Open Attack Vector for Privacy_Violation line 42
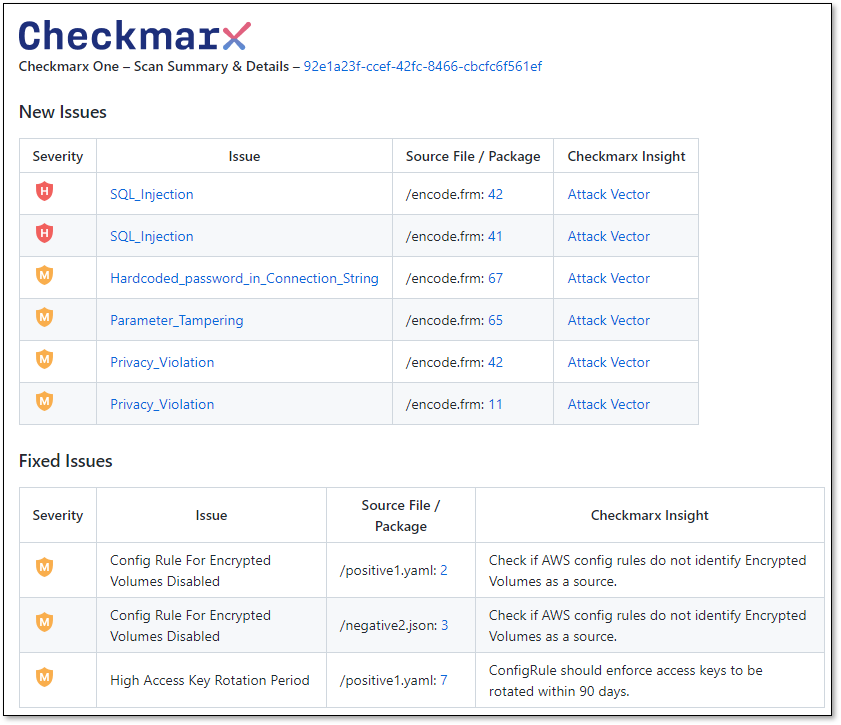The height and width of the screenshot is (725, 841). [x=609, y=362]
